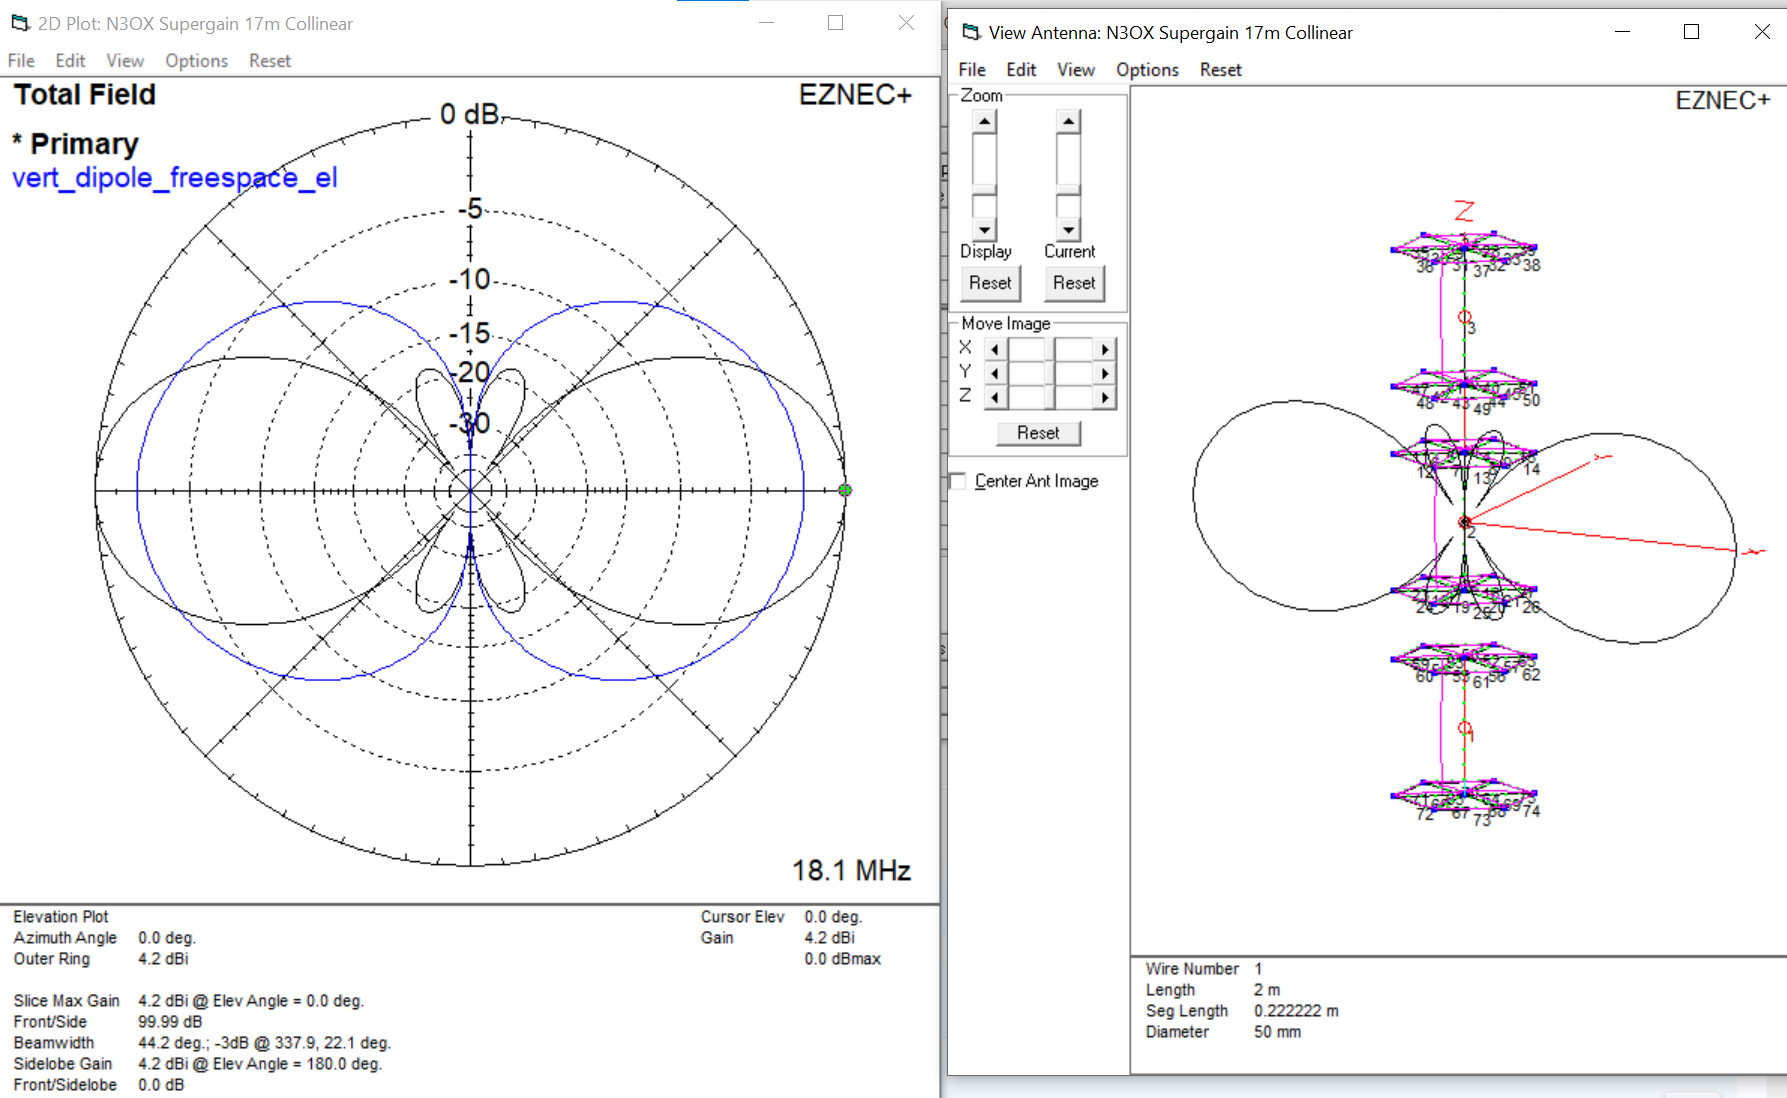Open Edit menu in View Antenna window
This screenshot has width=1787, height=1098.
coord(1020,70)
